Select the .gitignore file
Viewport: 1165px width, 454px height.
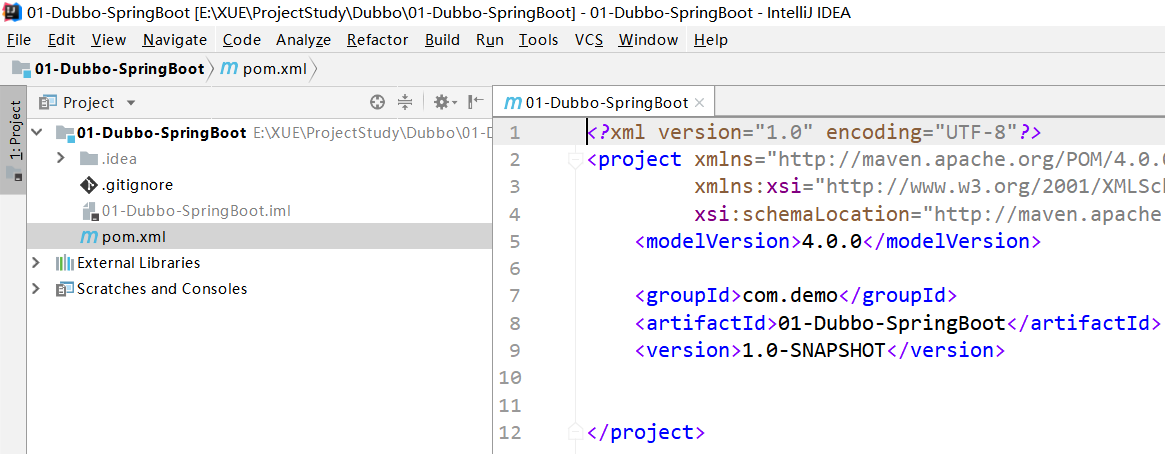(137, 185)
